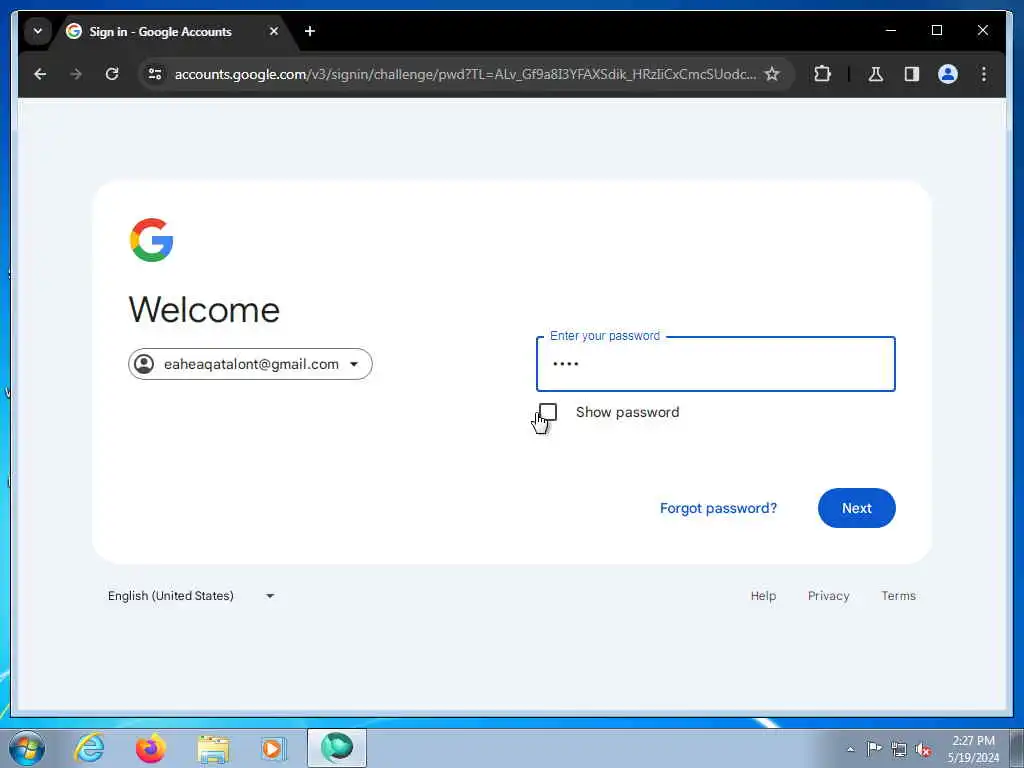
Task: Open the network tray icon
Action: click(x=899, y=750)
